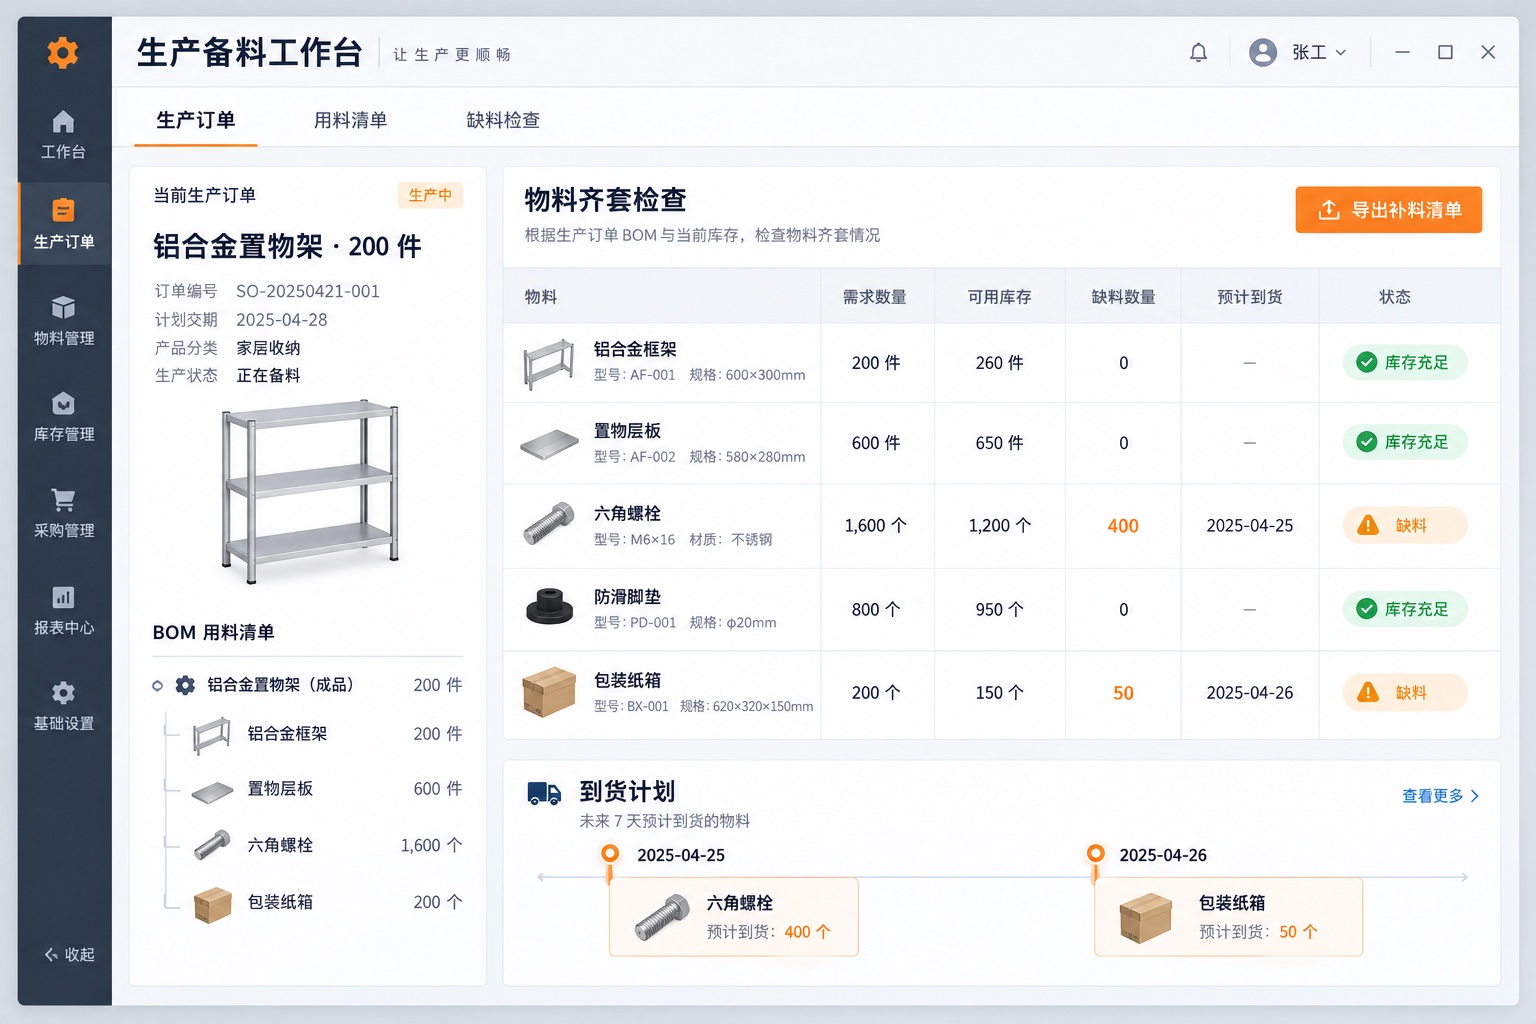Screen dimensions: 1536x1024
Task: Switch to the 生产订单 tab
Action: click(196, 120)
